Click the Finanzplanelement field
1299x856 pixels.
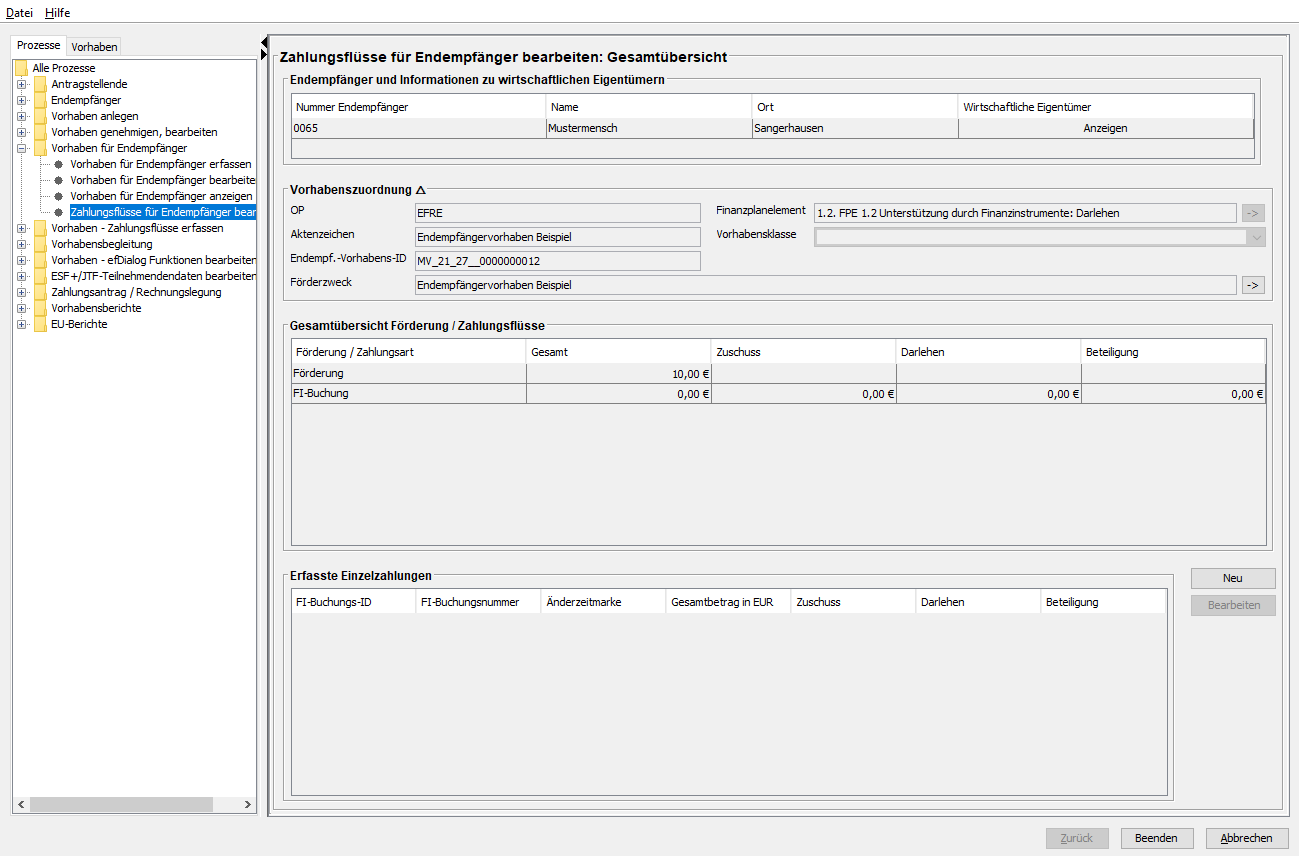[x=1025, y=213]
